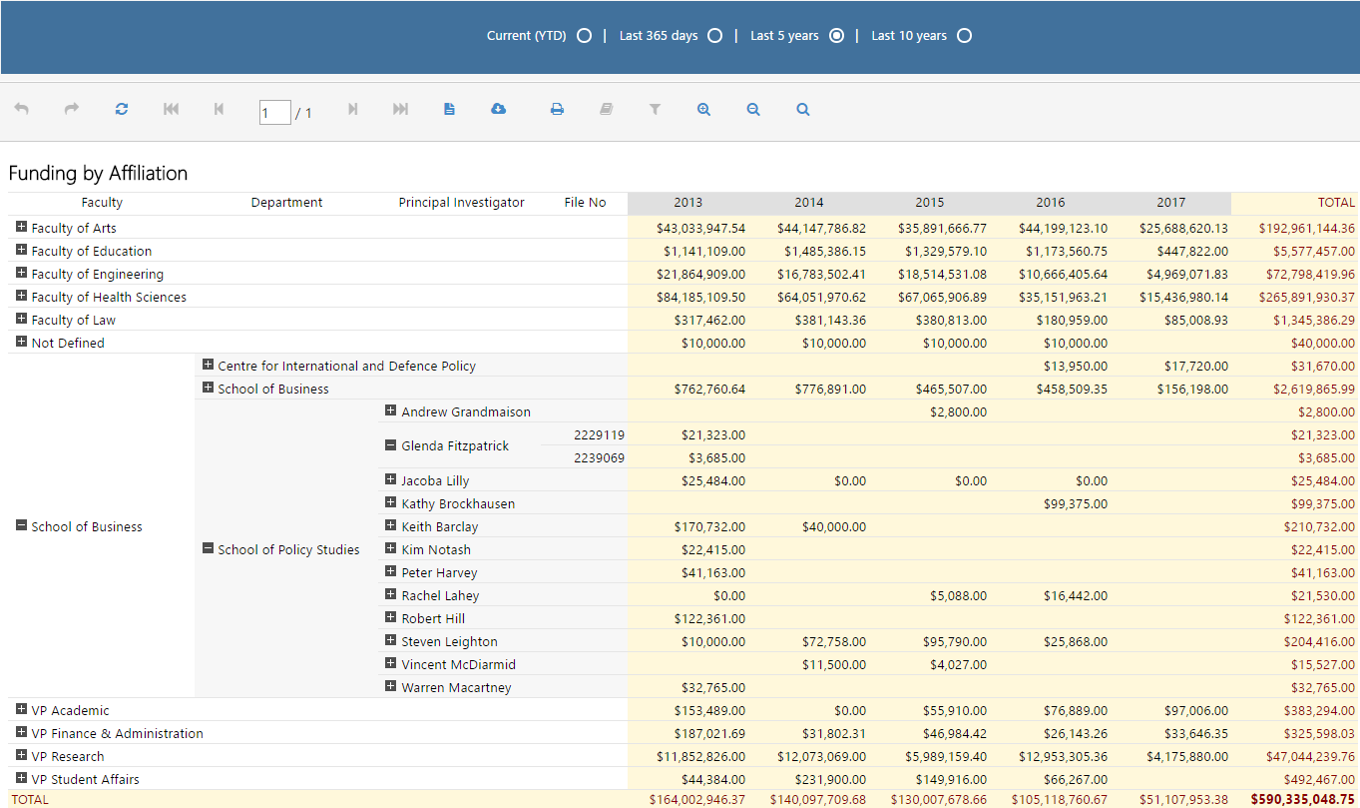Collapse the School of Business faculty
Image resolution: width=1360 pixels, height=808 pixels.
pyautogui.click(x=21, y=525)
